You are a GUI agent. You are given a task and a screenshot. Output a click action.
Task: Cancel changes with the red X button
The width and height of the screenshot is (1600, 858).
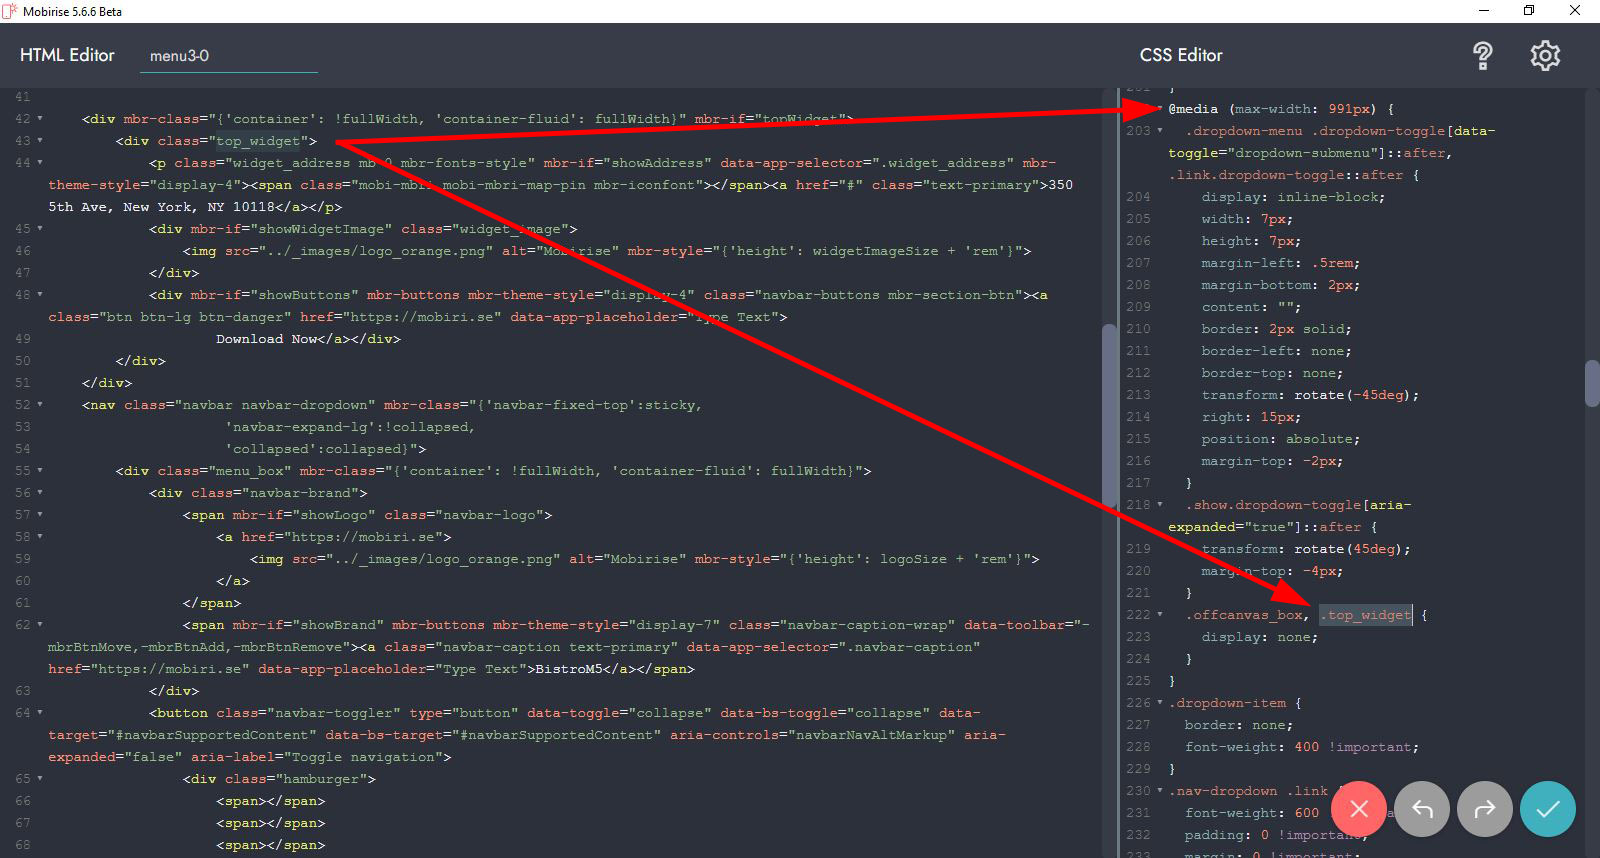[1358, 809]
